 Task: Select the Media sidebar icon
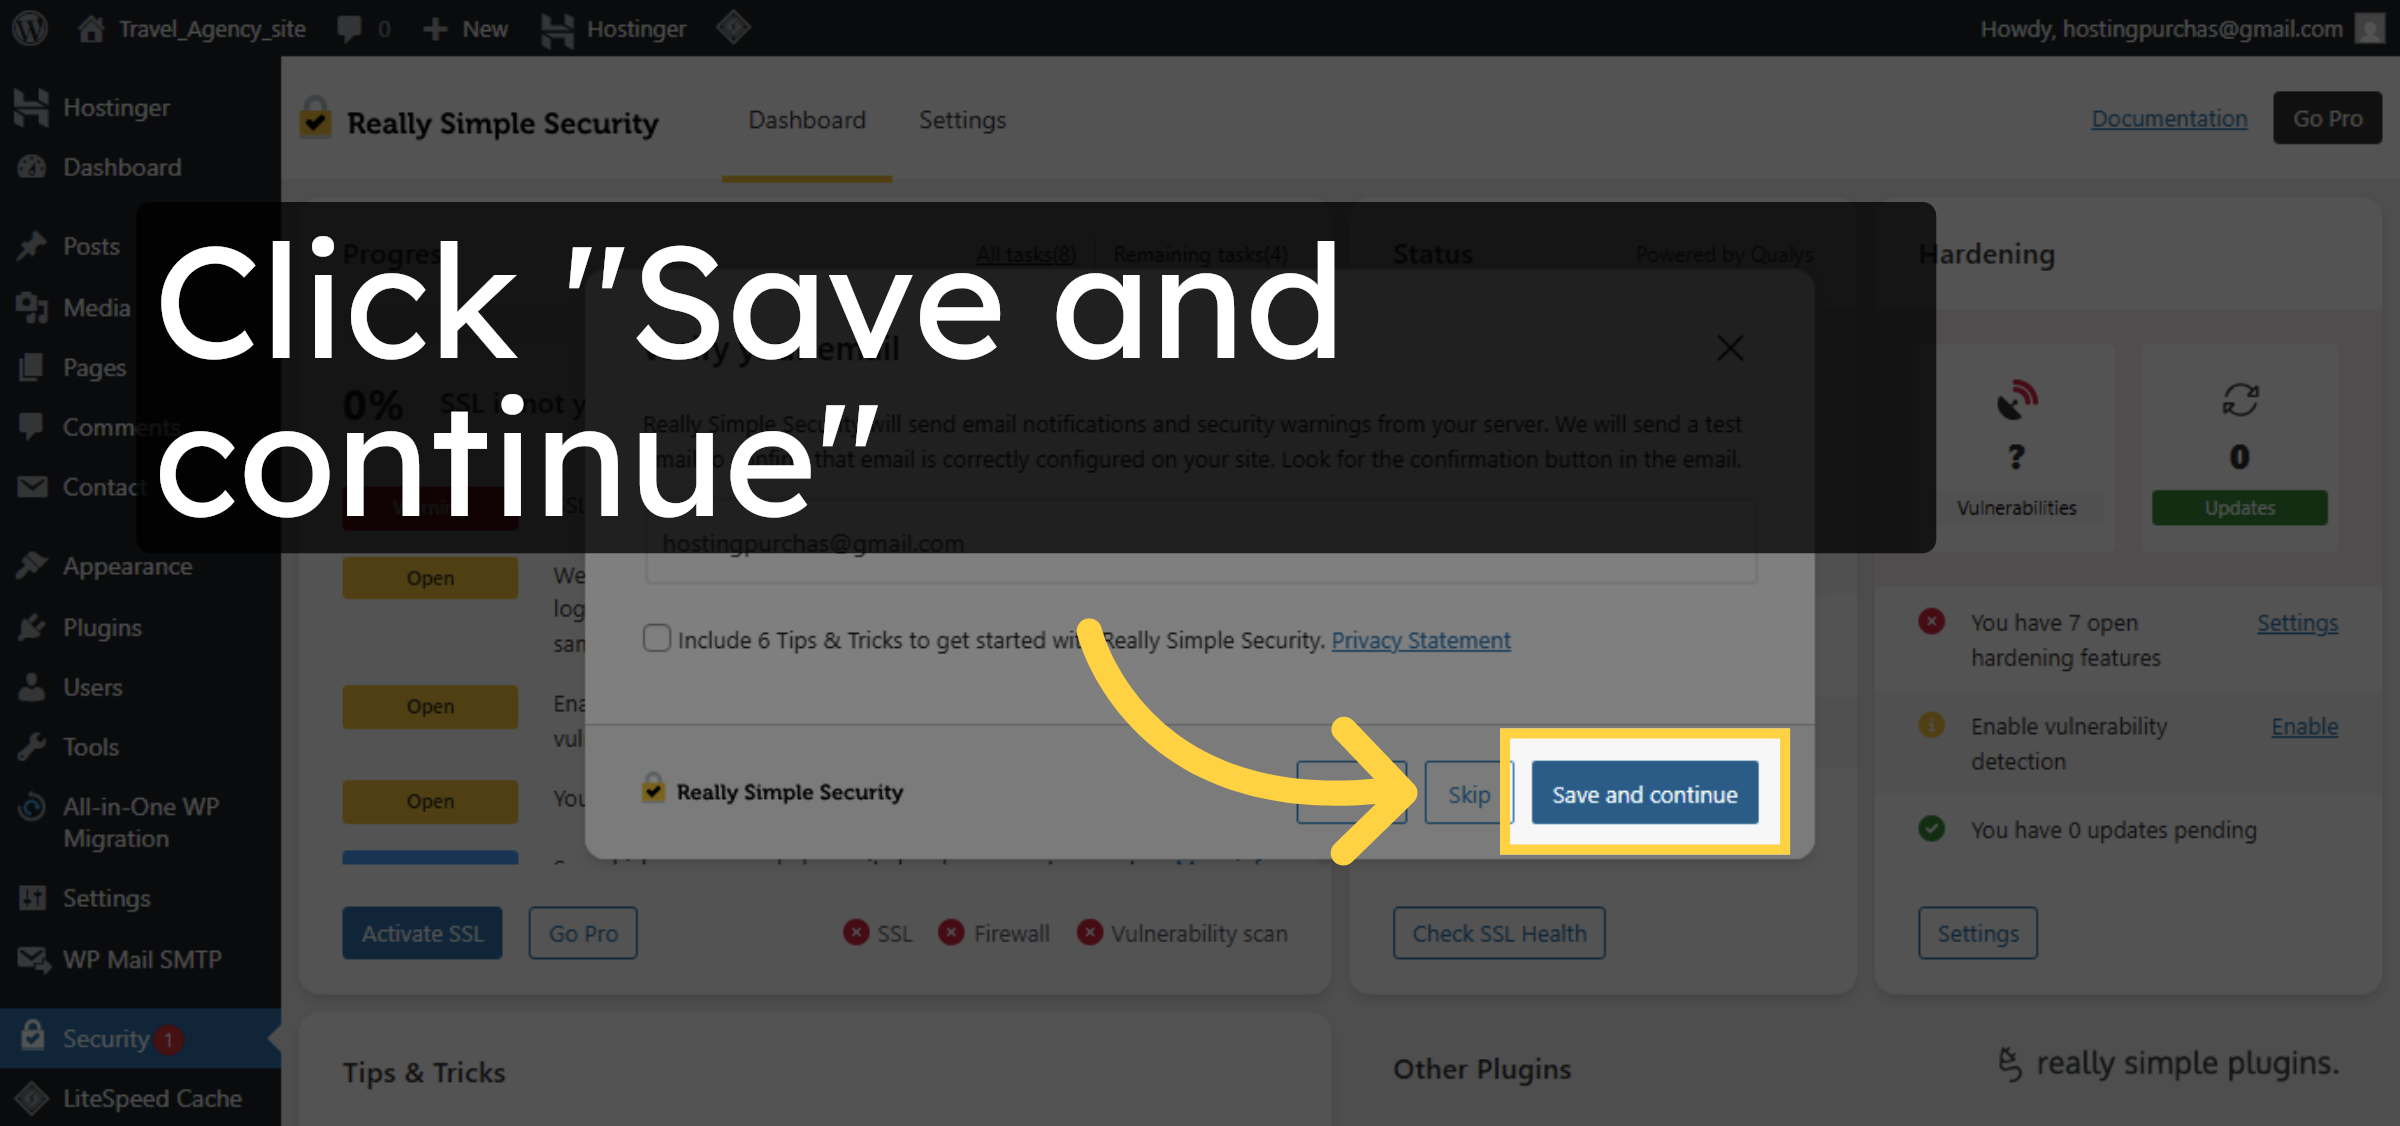click(x=33, y=308)
